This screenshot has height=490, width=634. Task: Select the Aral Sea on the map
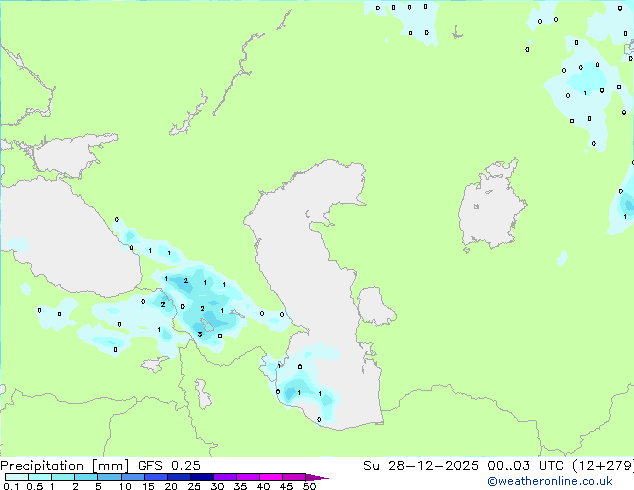click(492, 210)
